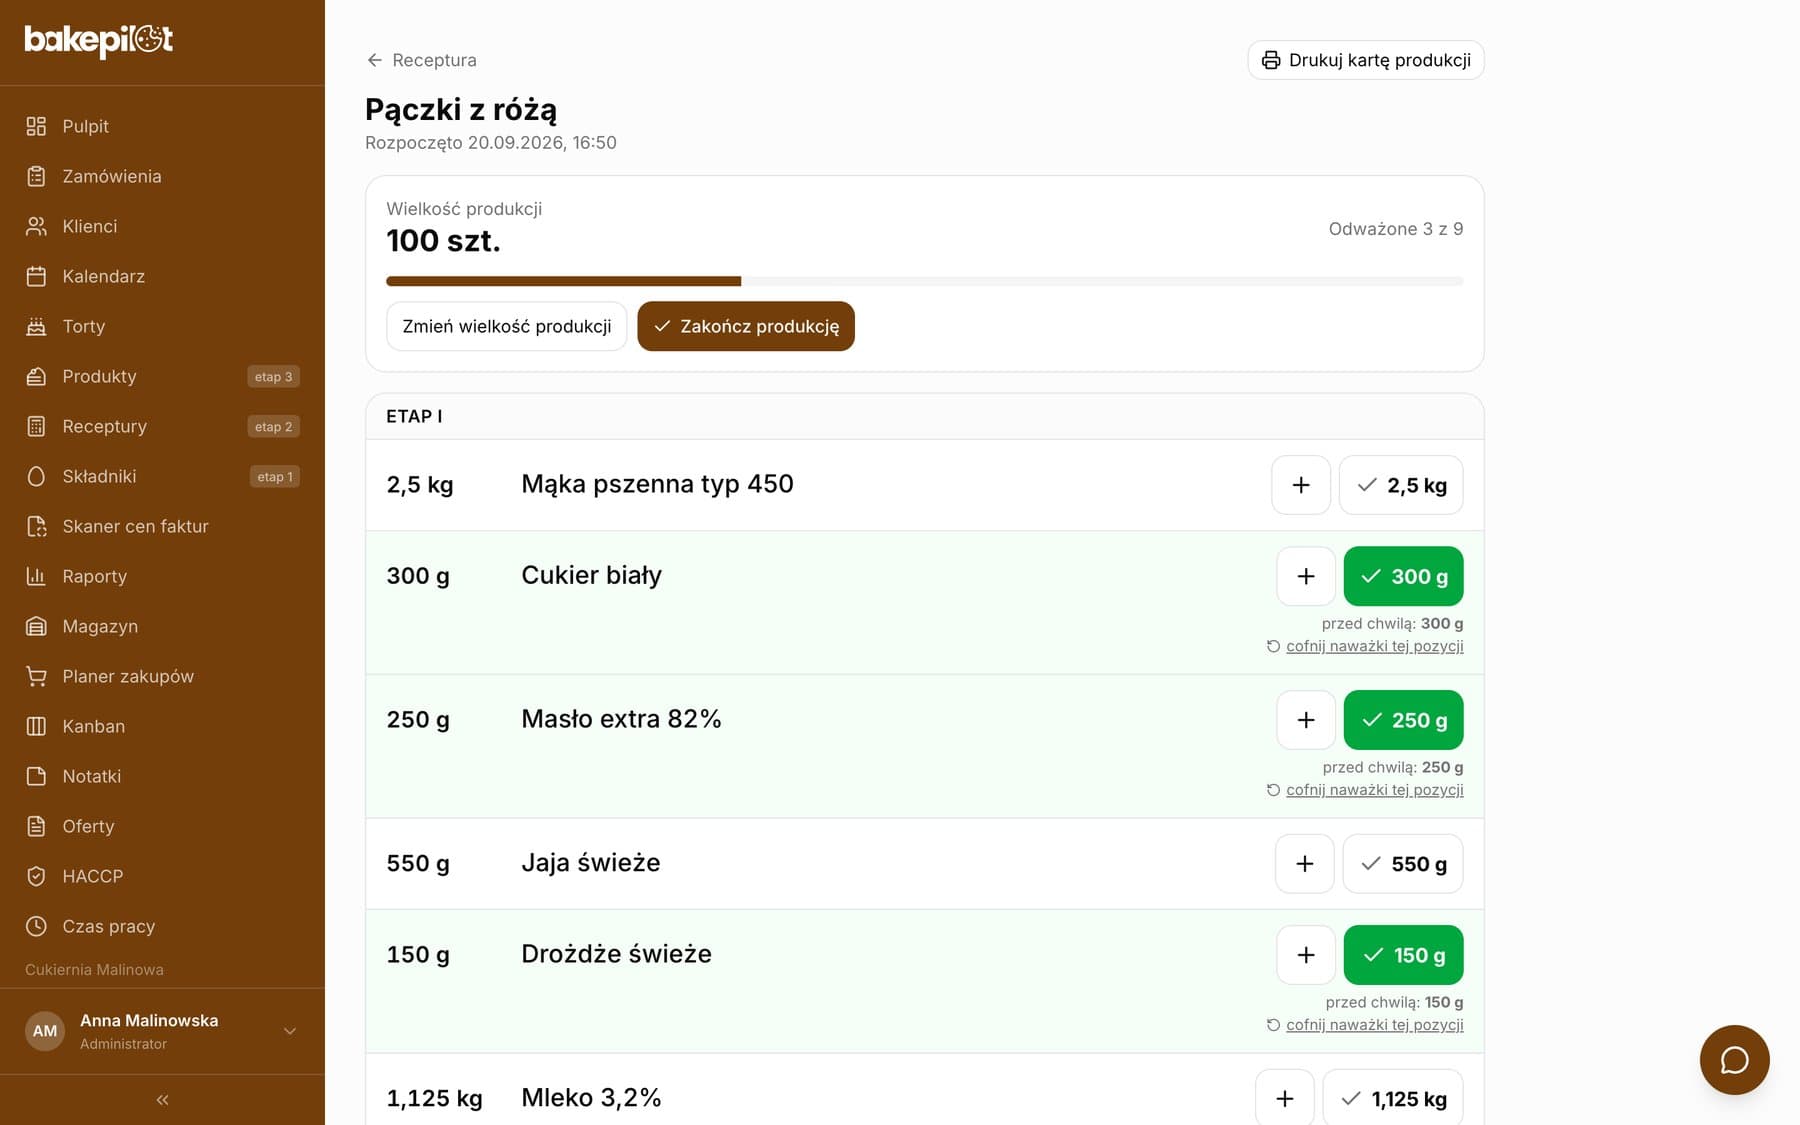This screenshot has height=1125, width=1800.
Task: Click Zakończ produkcję button
Action: point(746,326)
